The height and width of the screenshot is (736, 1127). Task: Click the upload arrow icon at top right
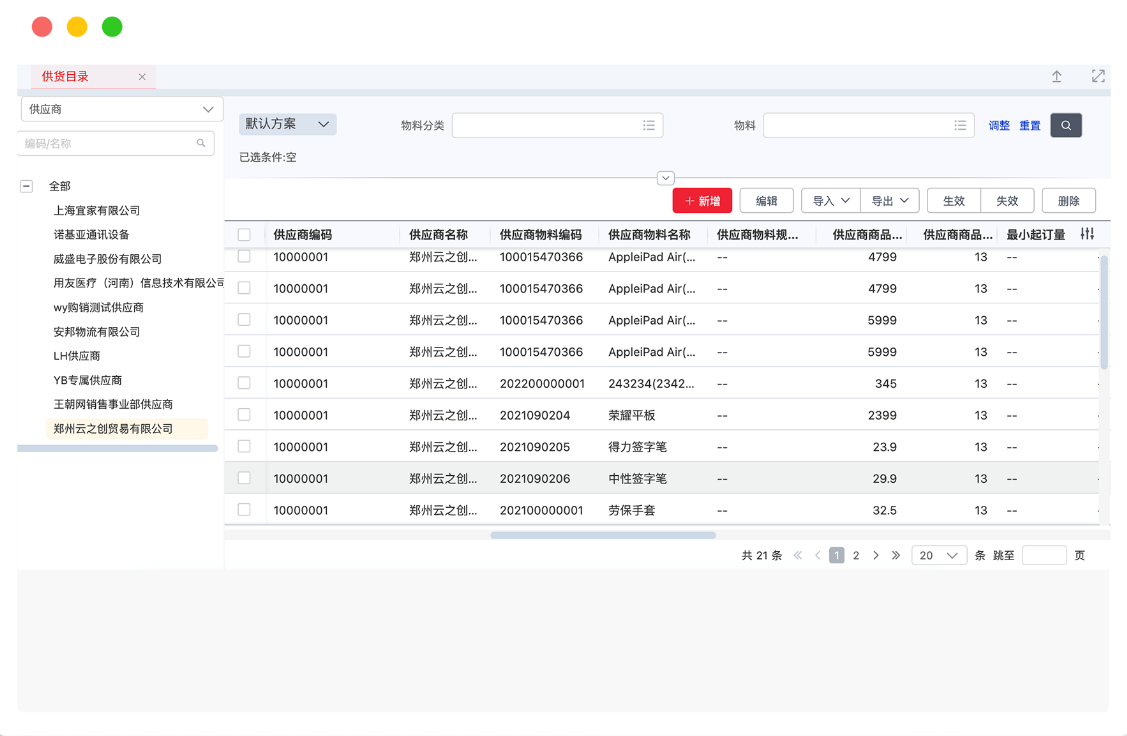pos(1057,76)
